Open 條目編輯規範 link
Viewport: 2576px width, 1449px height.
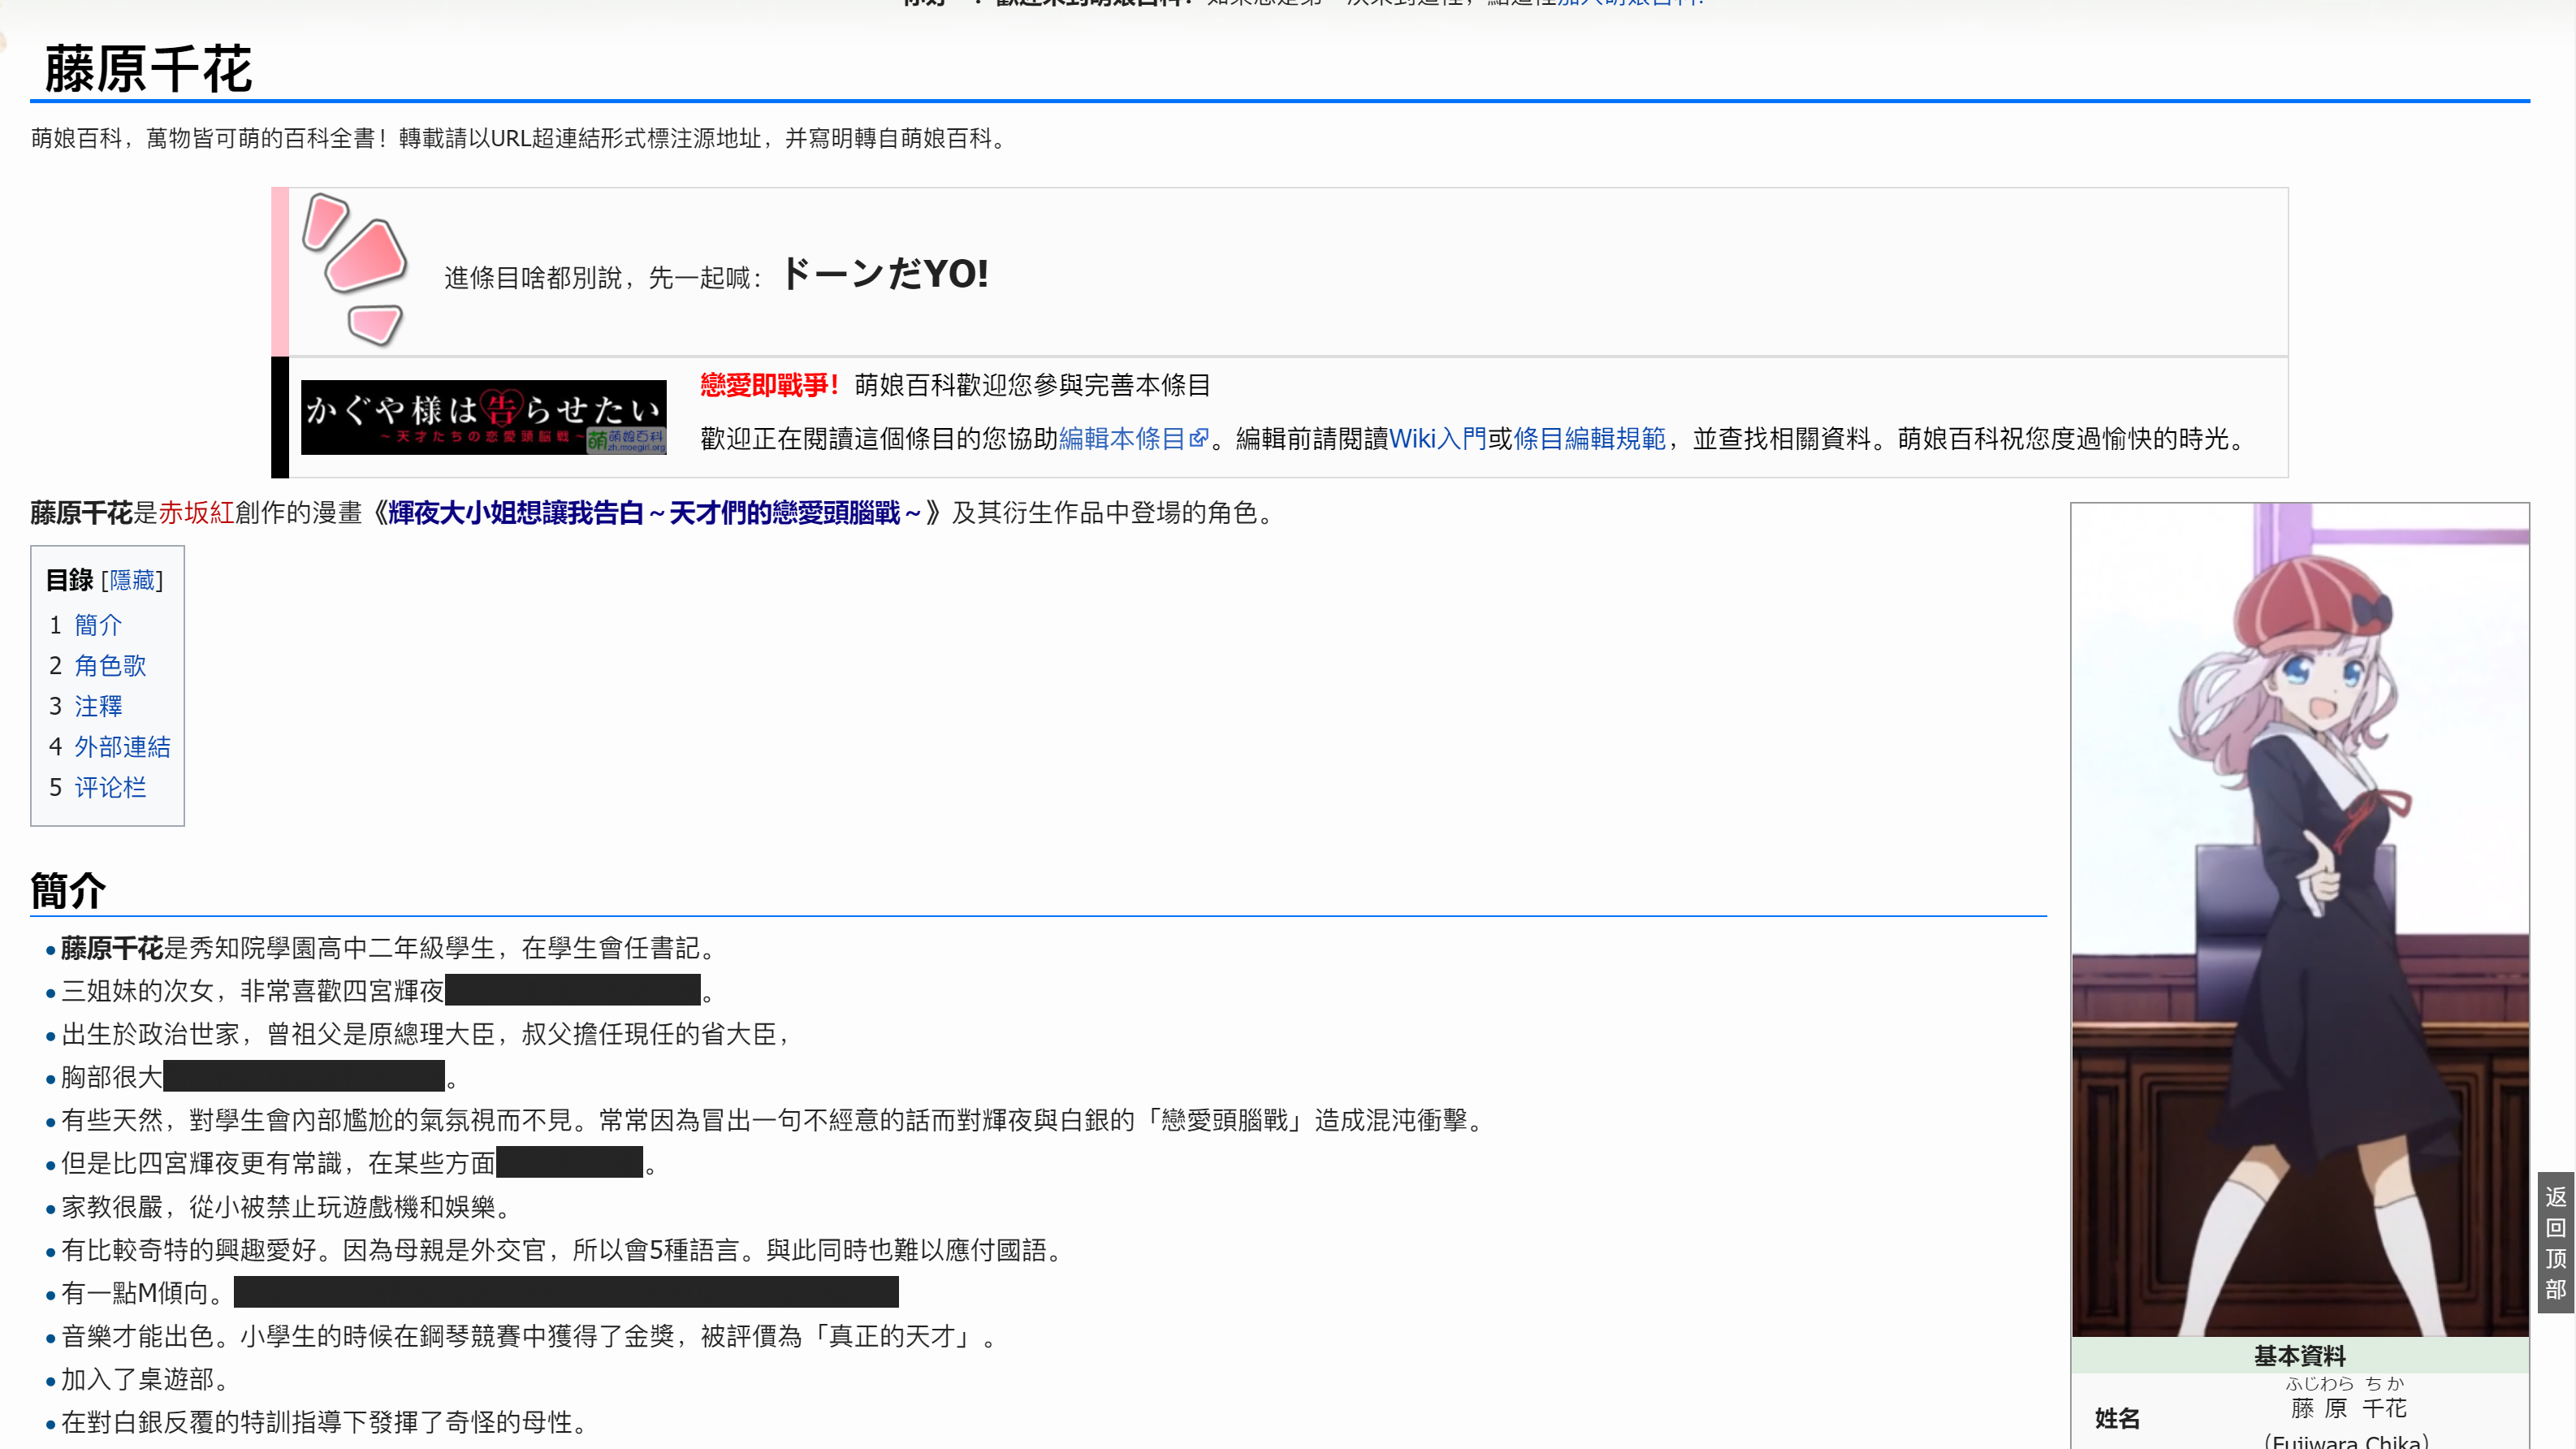pos(1590,439)
